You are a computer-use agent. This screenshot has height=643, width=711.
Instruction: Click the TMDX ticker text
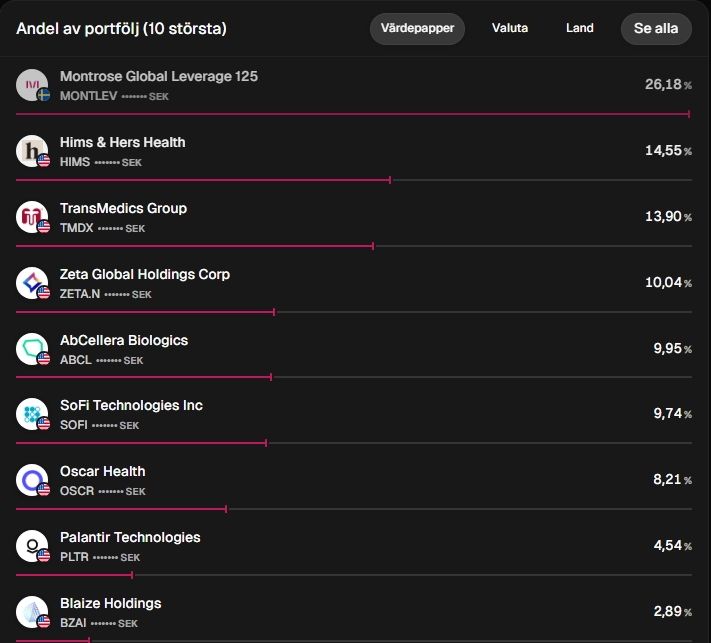77,228
